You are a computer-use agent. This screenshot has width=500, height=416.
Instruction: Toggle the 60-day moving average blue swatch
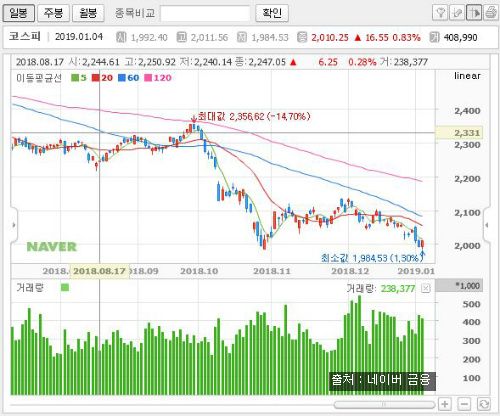click(x=122, y=78)
